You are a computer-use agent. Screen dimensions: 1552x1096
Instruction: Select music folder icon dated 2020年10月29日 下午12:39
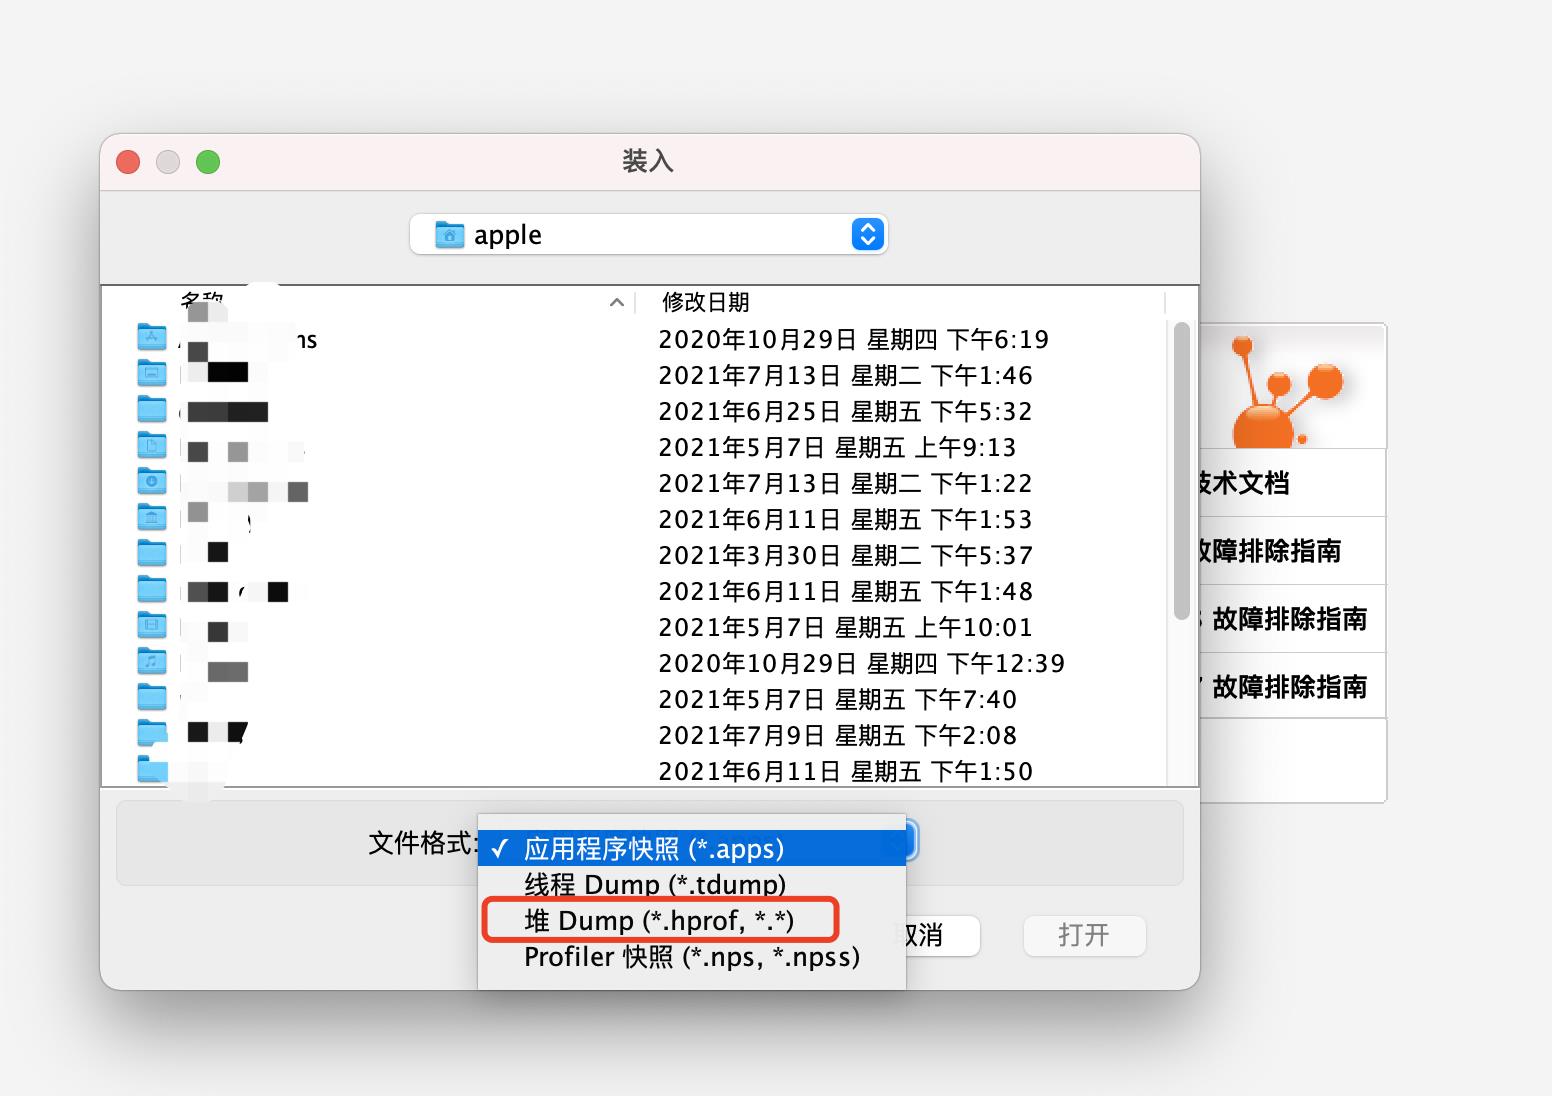coord(152,663)
